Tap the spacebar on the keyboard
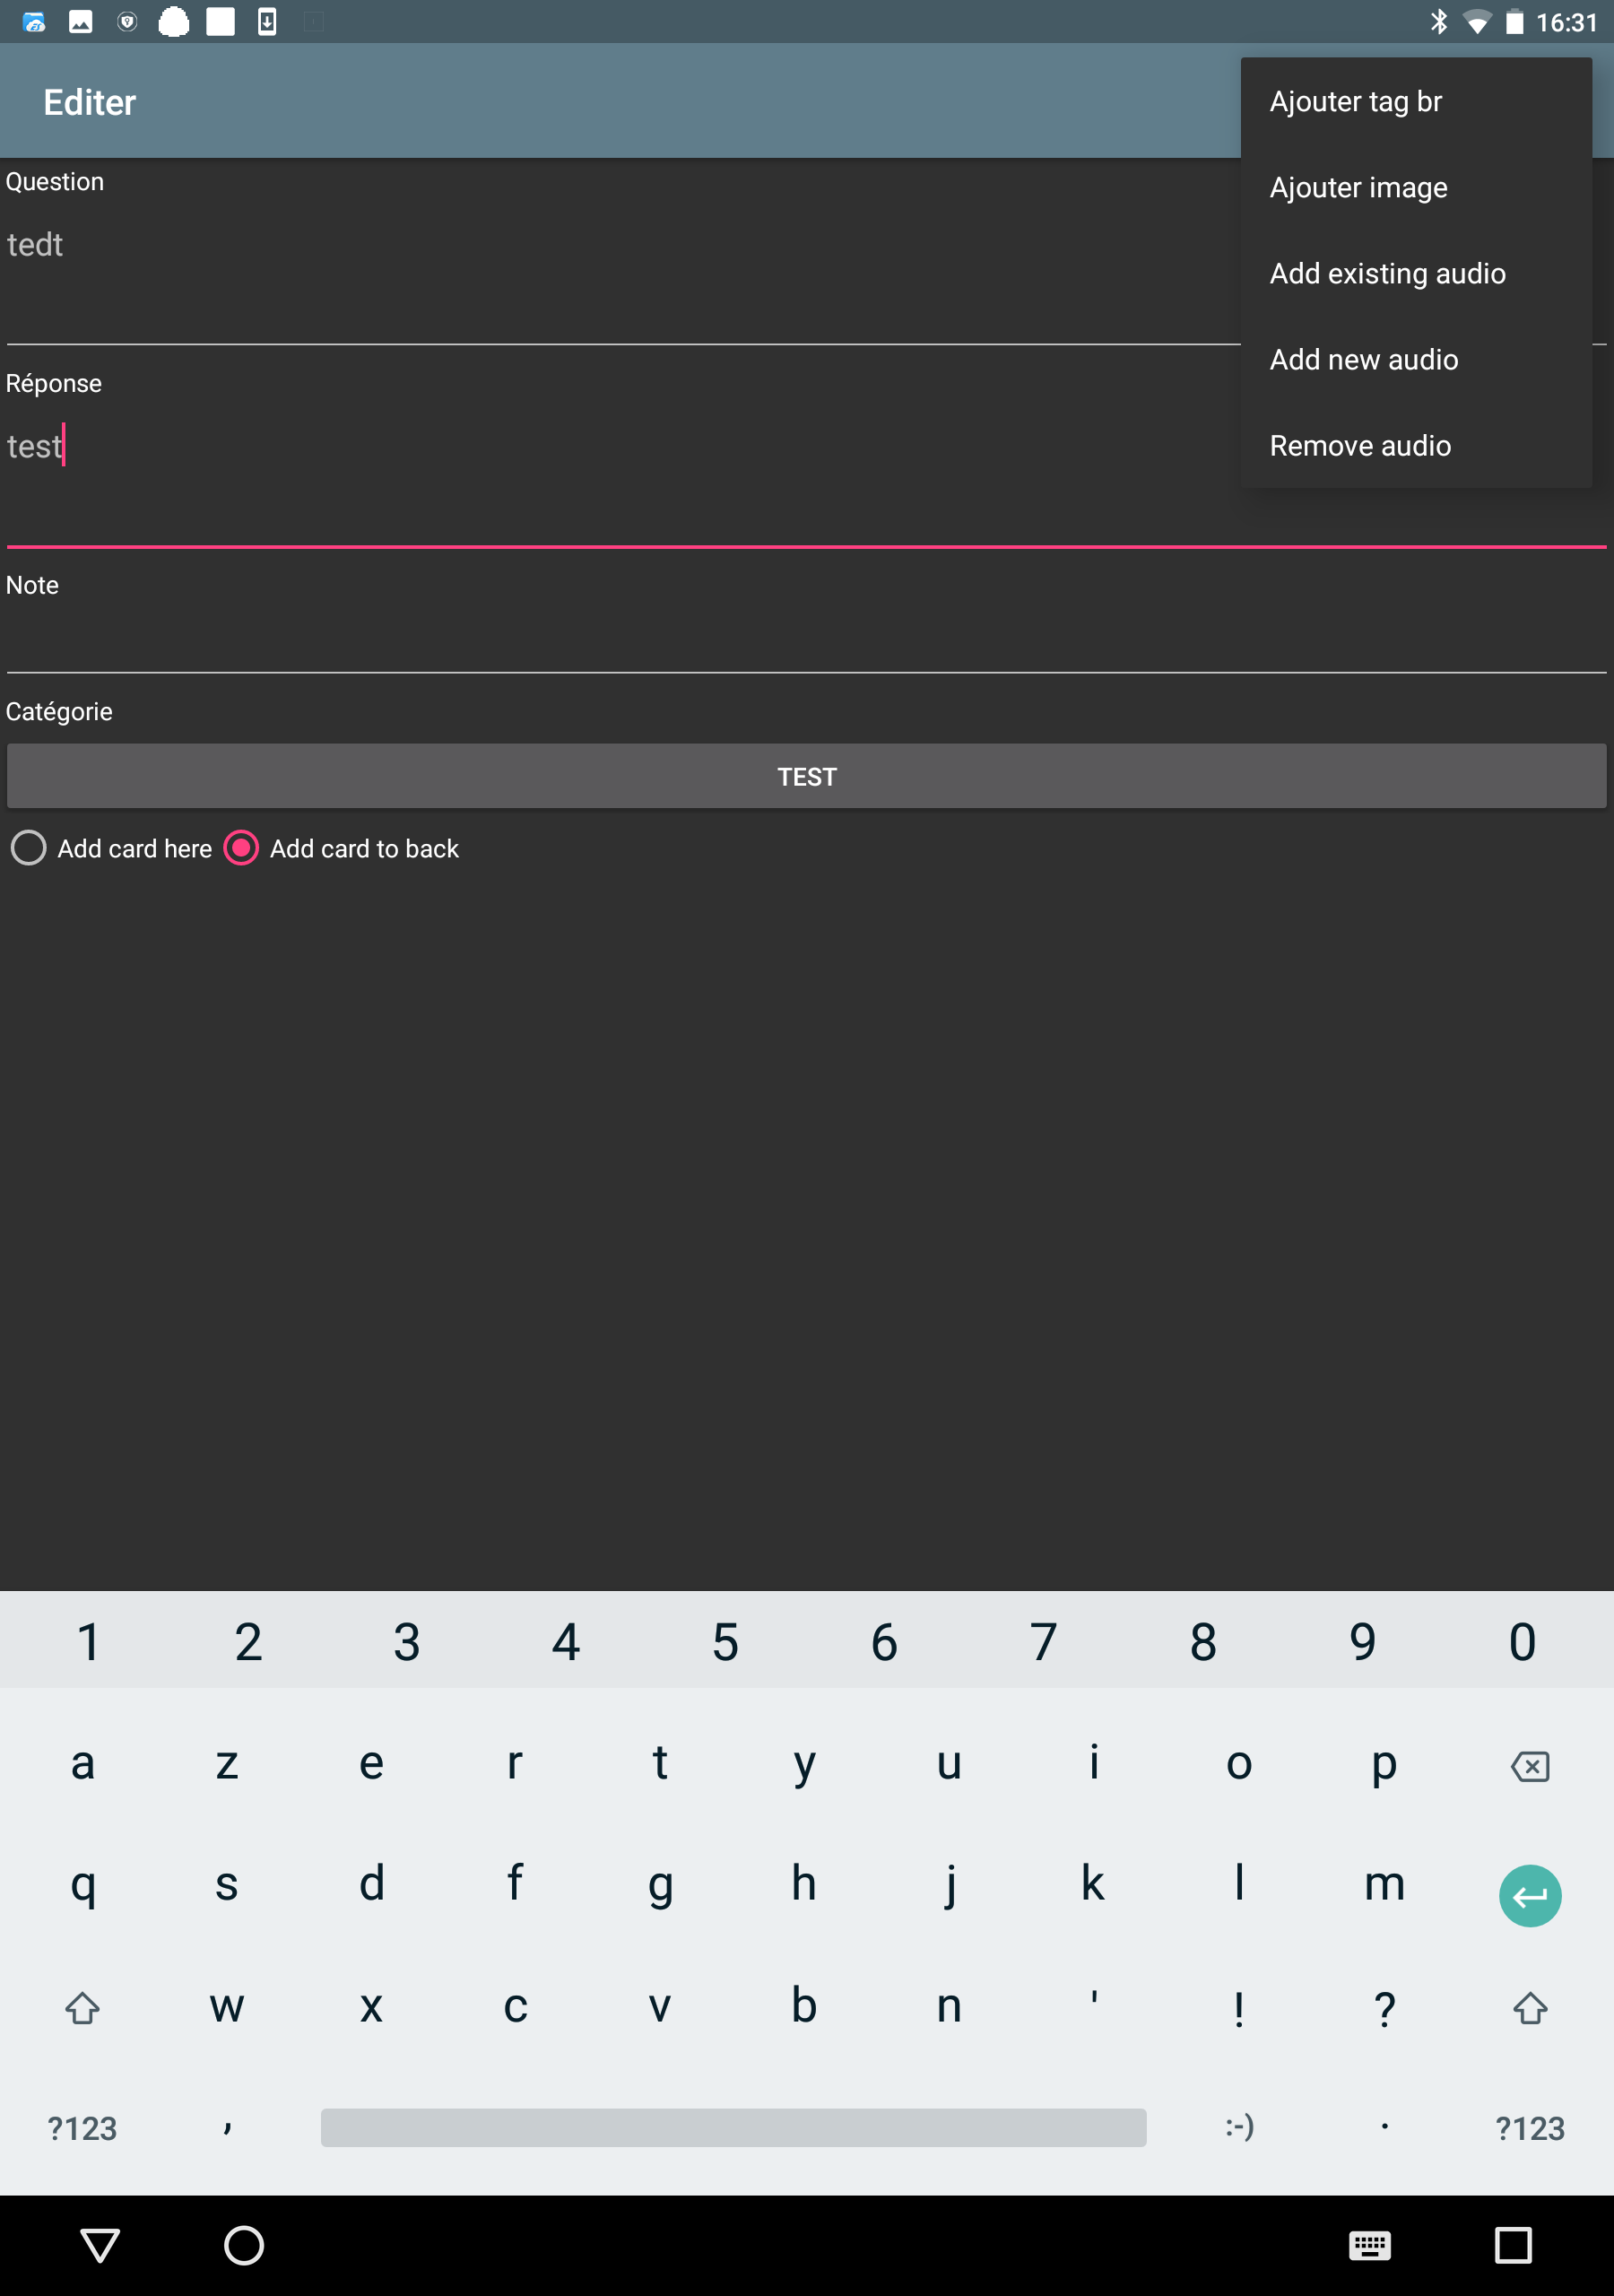 (733, 2127)
